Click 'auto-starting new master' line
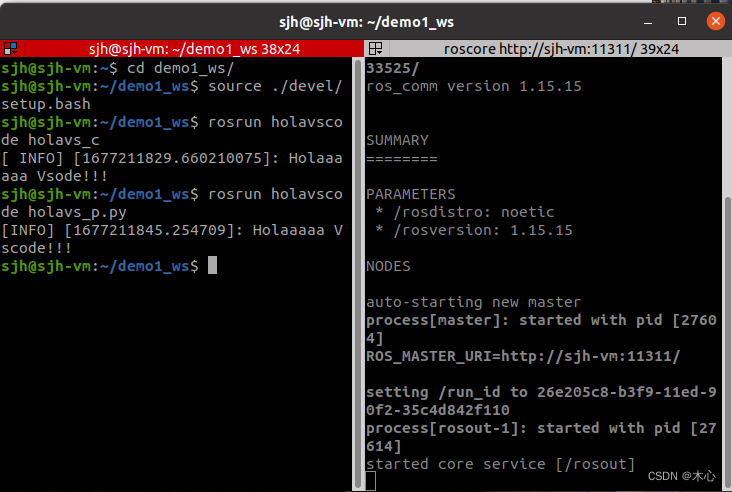732x492 pixels. point(473,302)
